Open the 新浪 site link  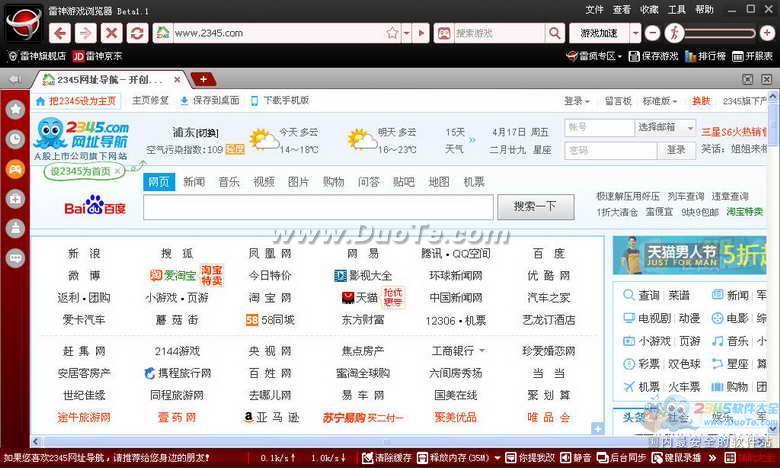pyautogui.click(x=84, y=254)
